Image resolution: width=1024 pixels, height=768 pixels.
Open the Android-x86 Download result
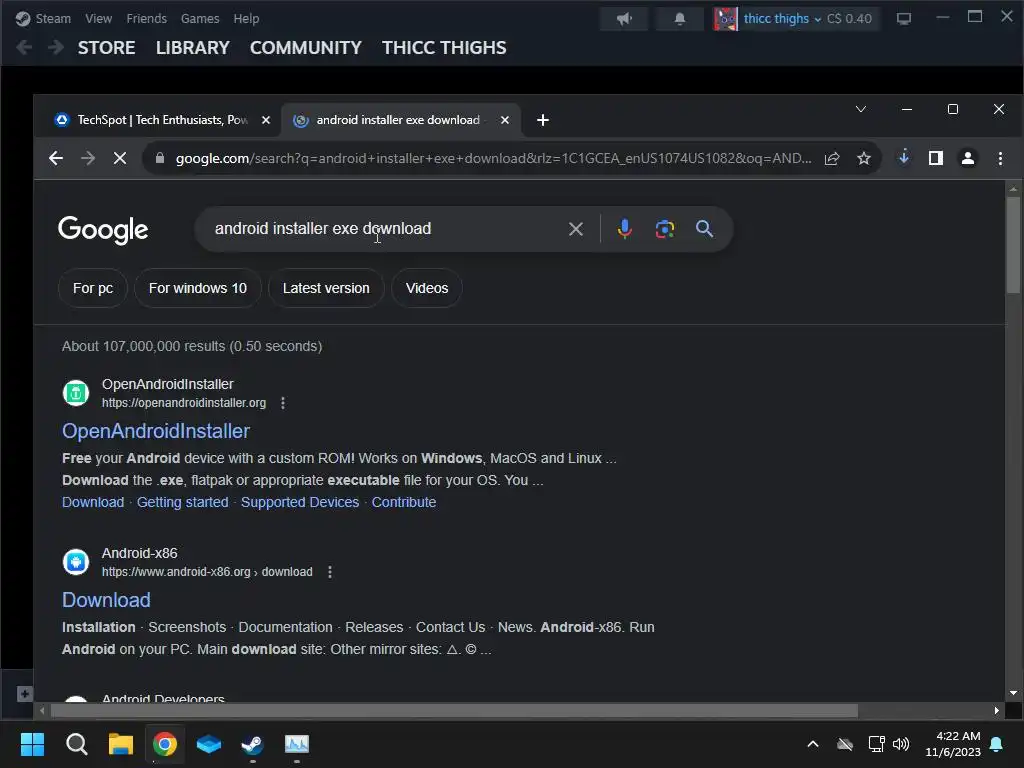point(106,600)
